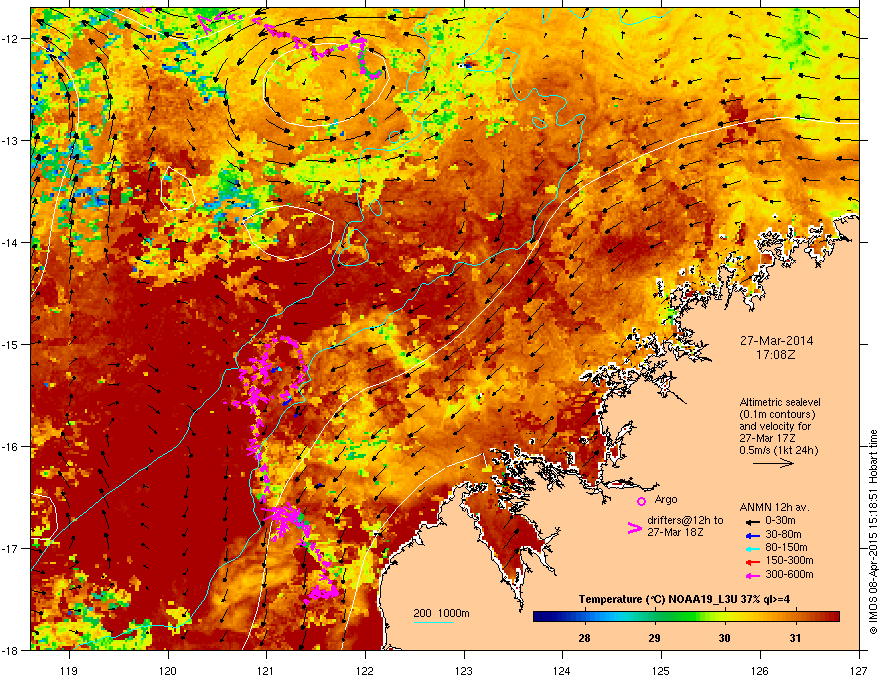Image resolution: width=880 pixels, height=680 pixels.
Task: Click the 0.5m/s velocity scale arrow
Action: coord(773,463)
